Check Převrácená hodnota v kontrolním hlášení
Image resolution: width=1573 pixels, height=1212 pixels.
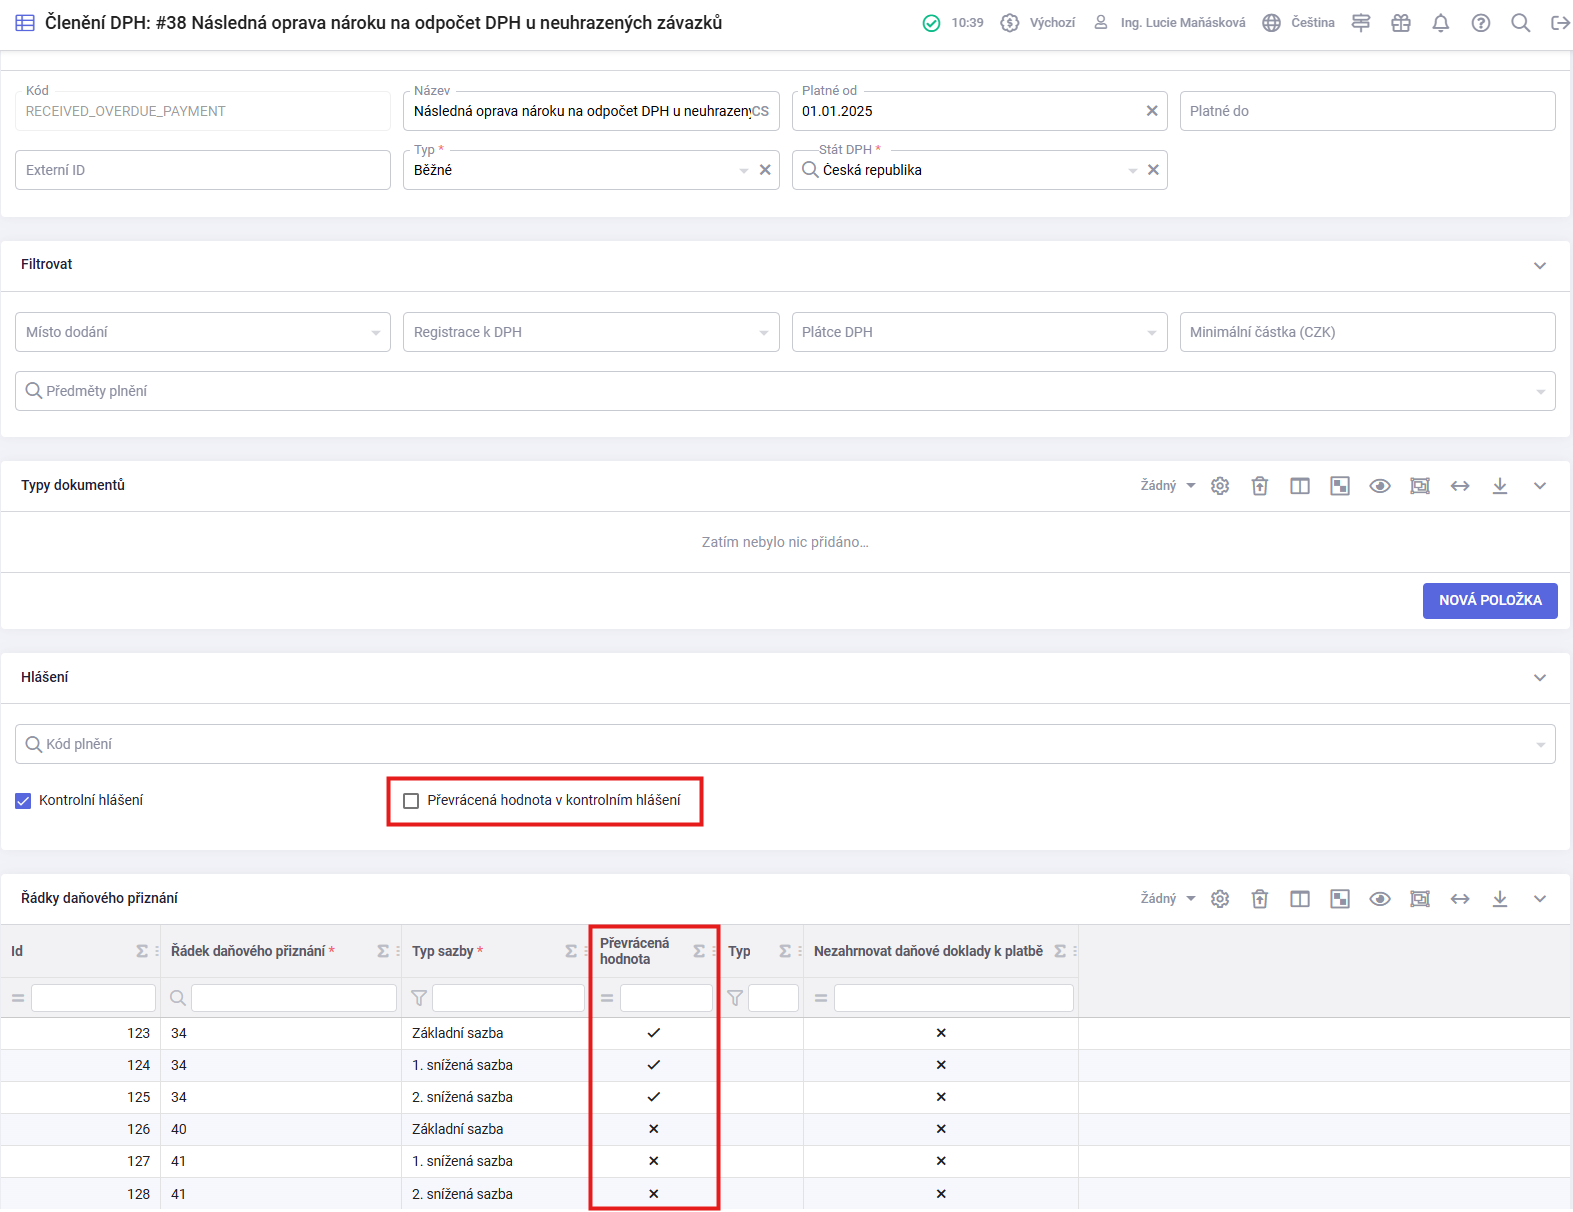[411, 801]
